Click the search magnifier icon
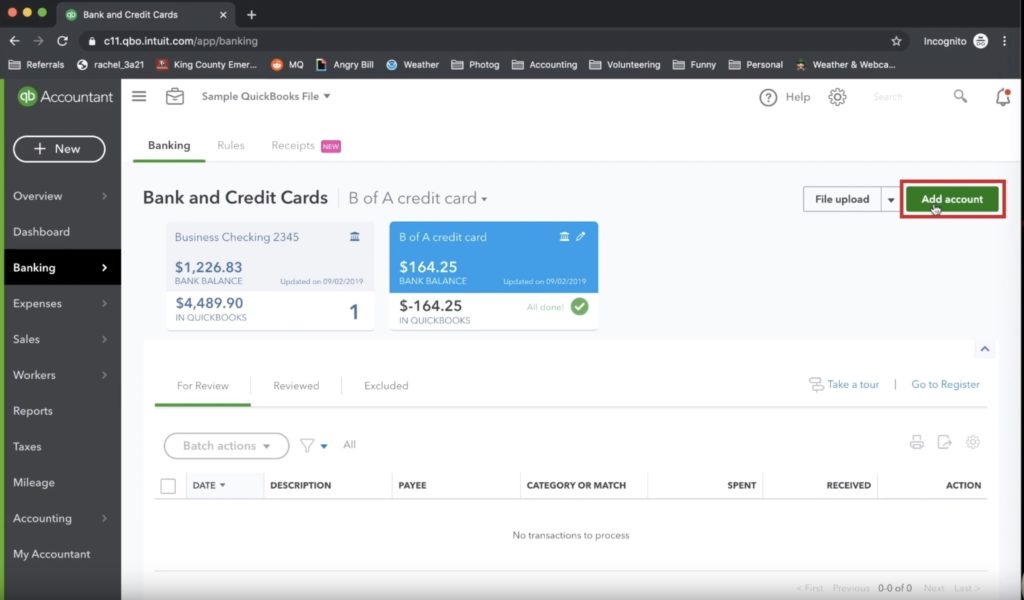The width and height of the screenshot is (1024, 600). coord(960,97)
